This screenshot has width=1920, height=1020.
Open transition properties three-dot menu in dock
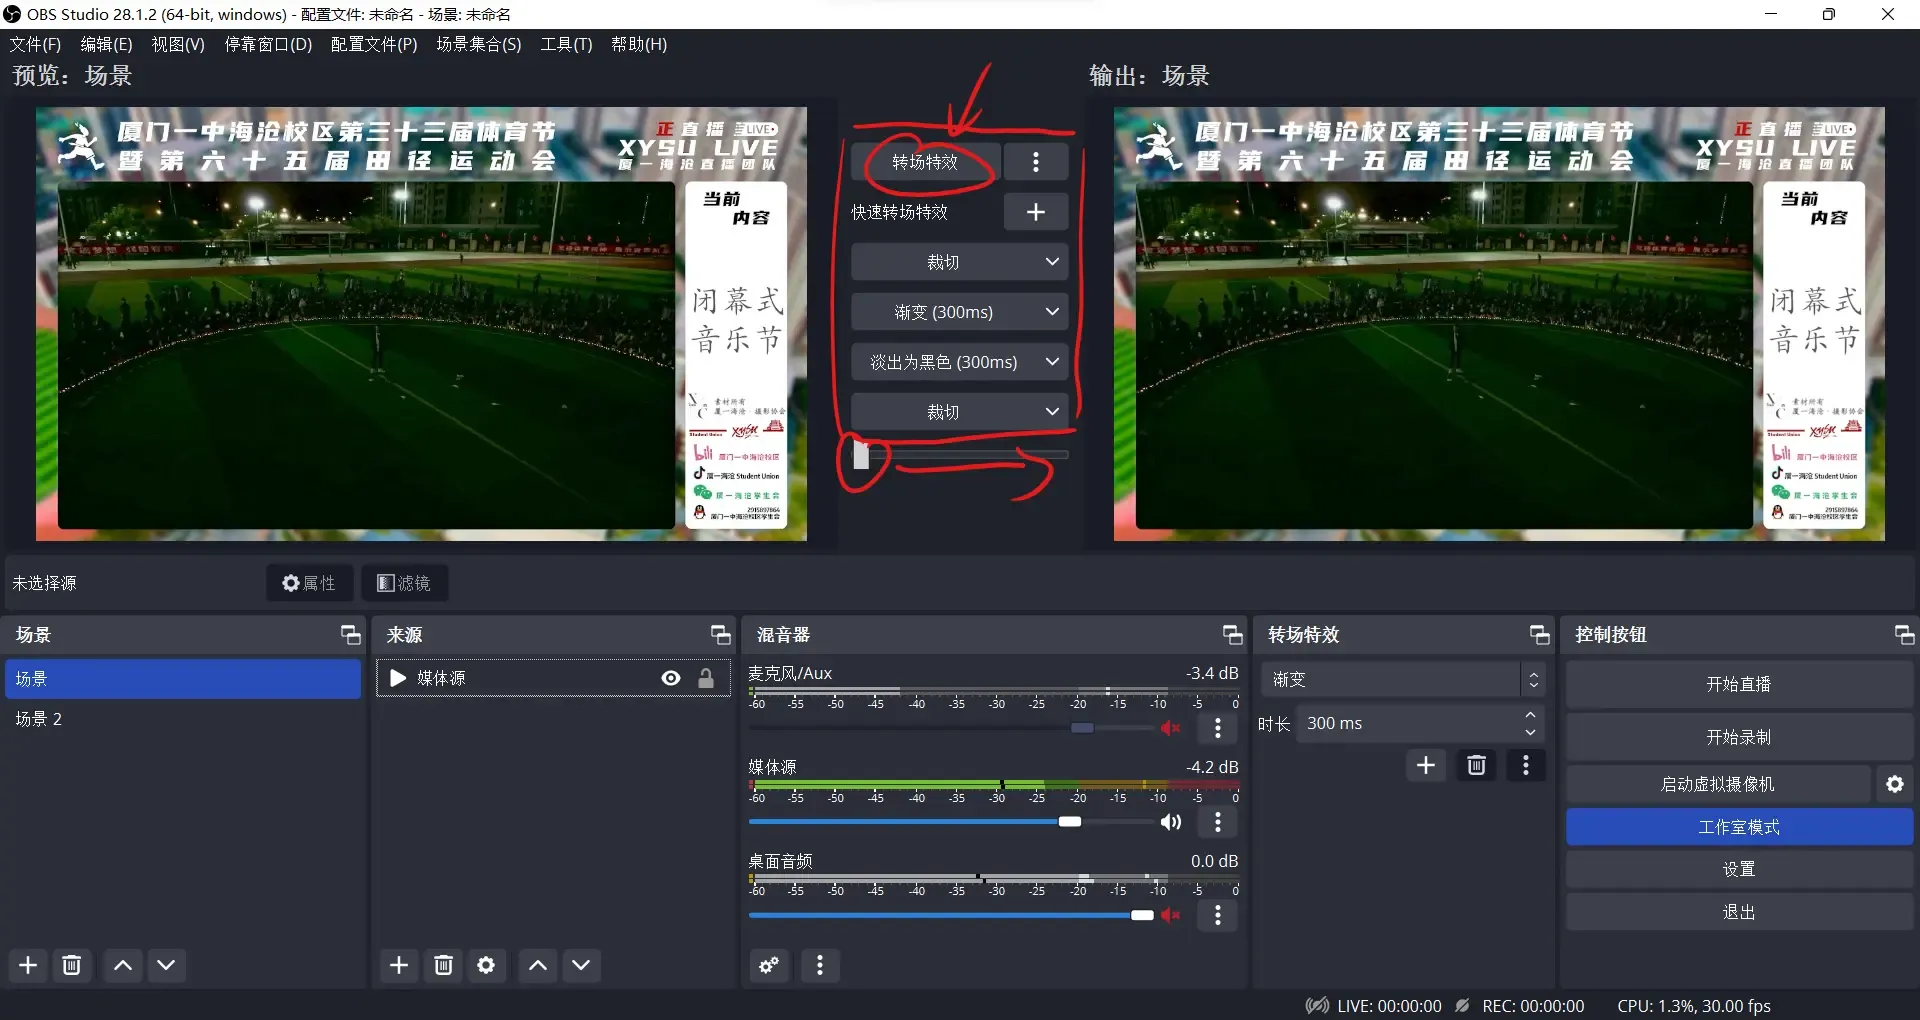click(x=1526, y=765)
